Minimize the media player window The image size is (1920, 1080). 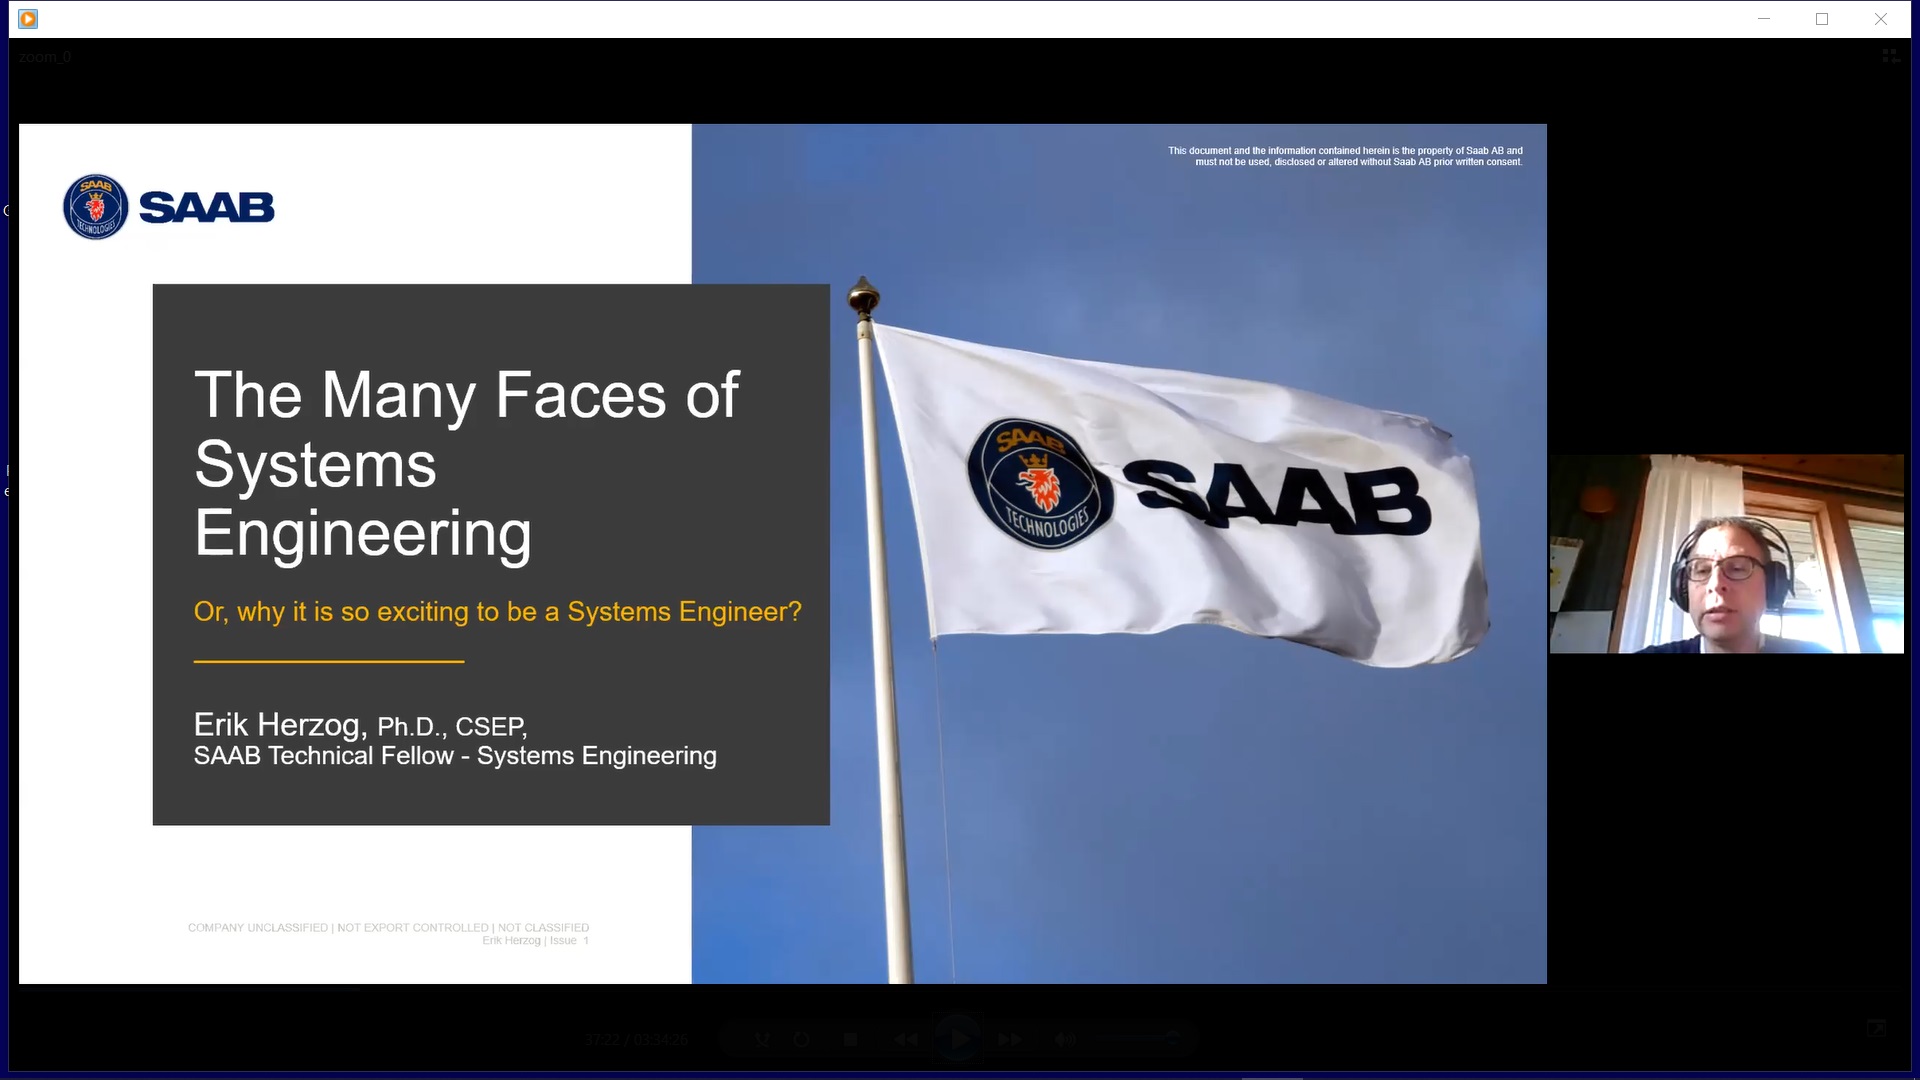[1764, 19]
